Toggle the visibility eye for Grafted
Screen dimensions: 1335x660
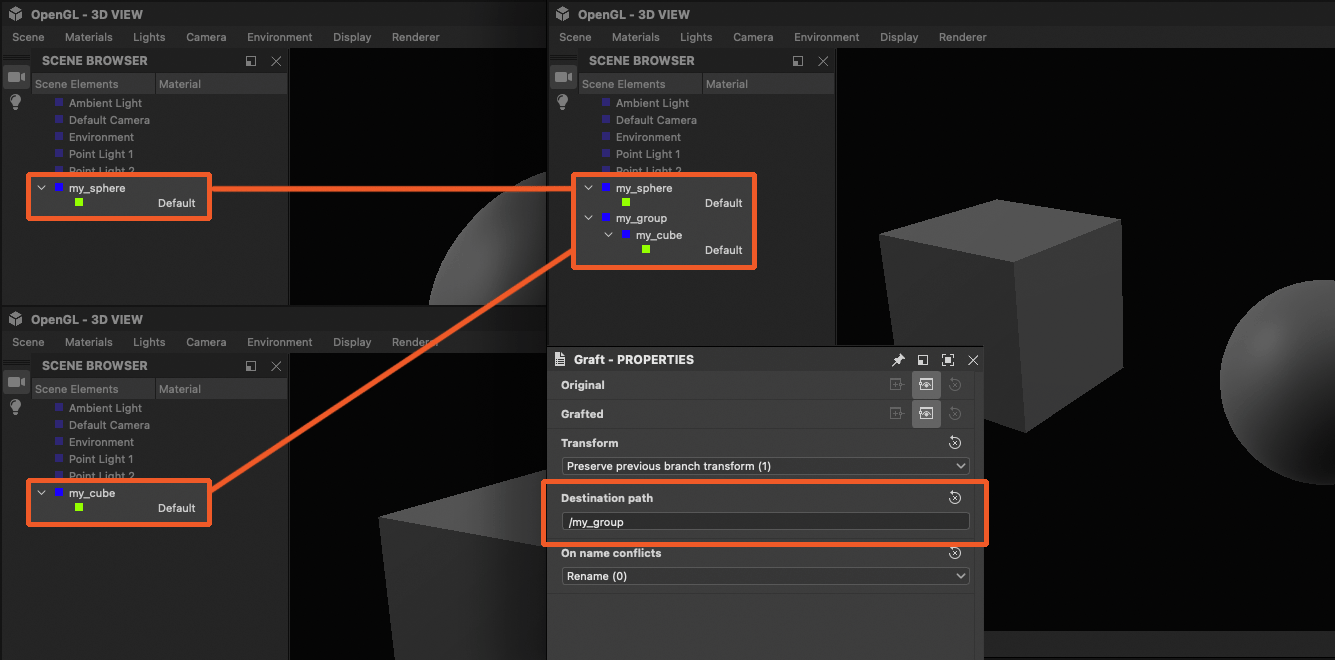[925, 413]
